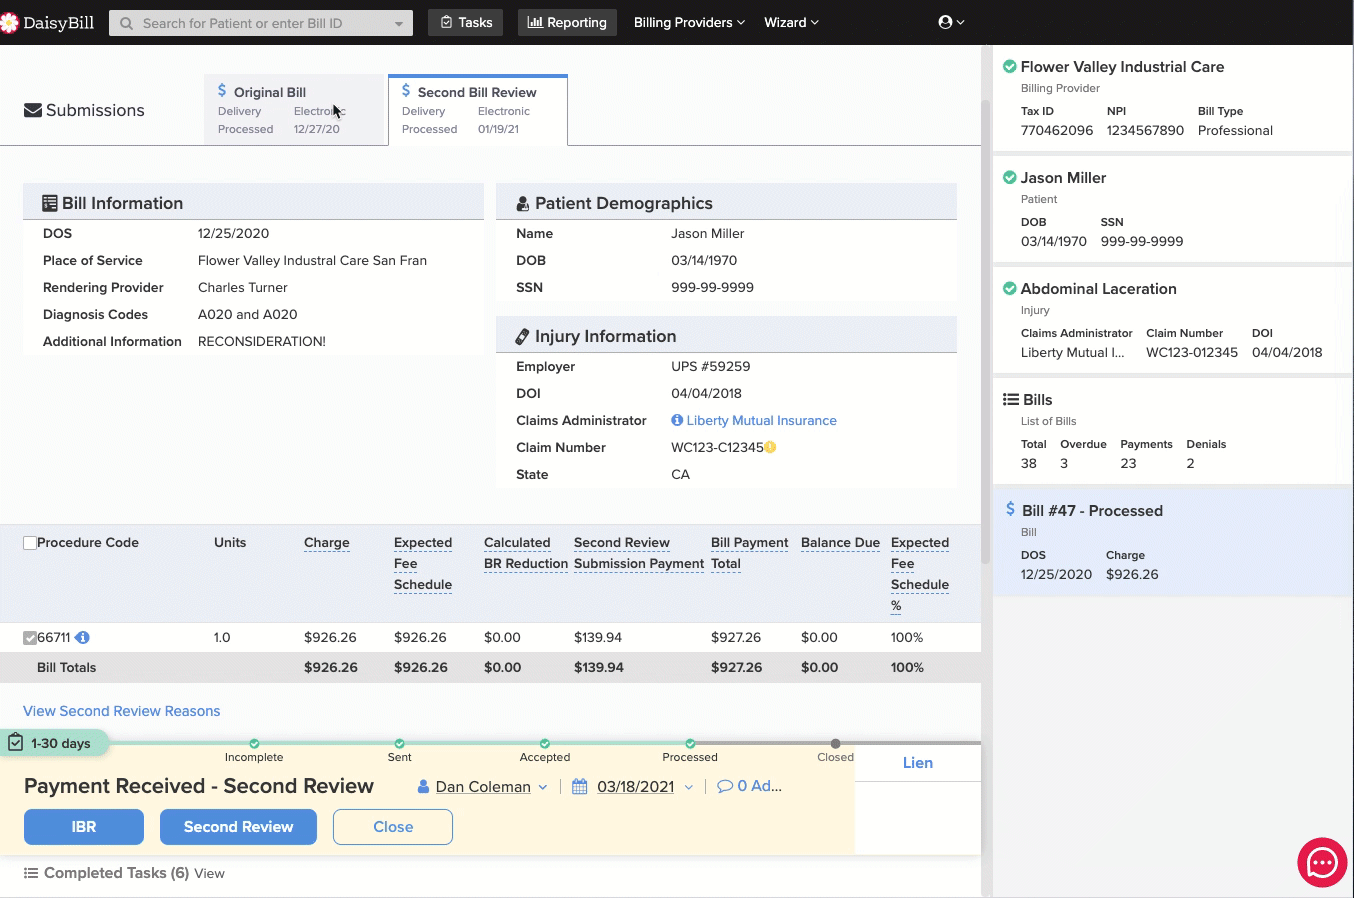Click the Denials count 2 in Bills
This screenshot has height=898, width=1354.
(x=1190, y=463)
